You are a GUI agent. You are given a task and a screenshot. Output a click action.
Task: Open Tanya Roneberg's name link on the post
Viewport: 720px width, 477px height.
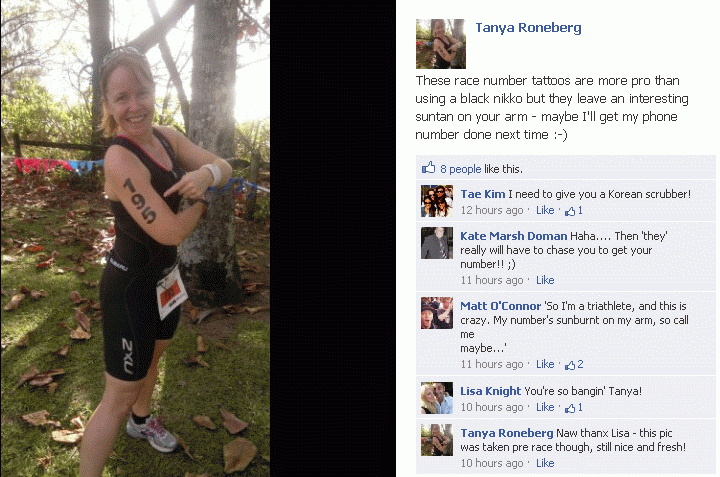(x=528, y=28)
